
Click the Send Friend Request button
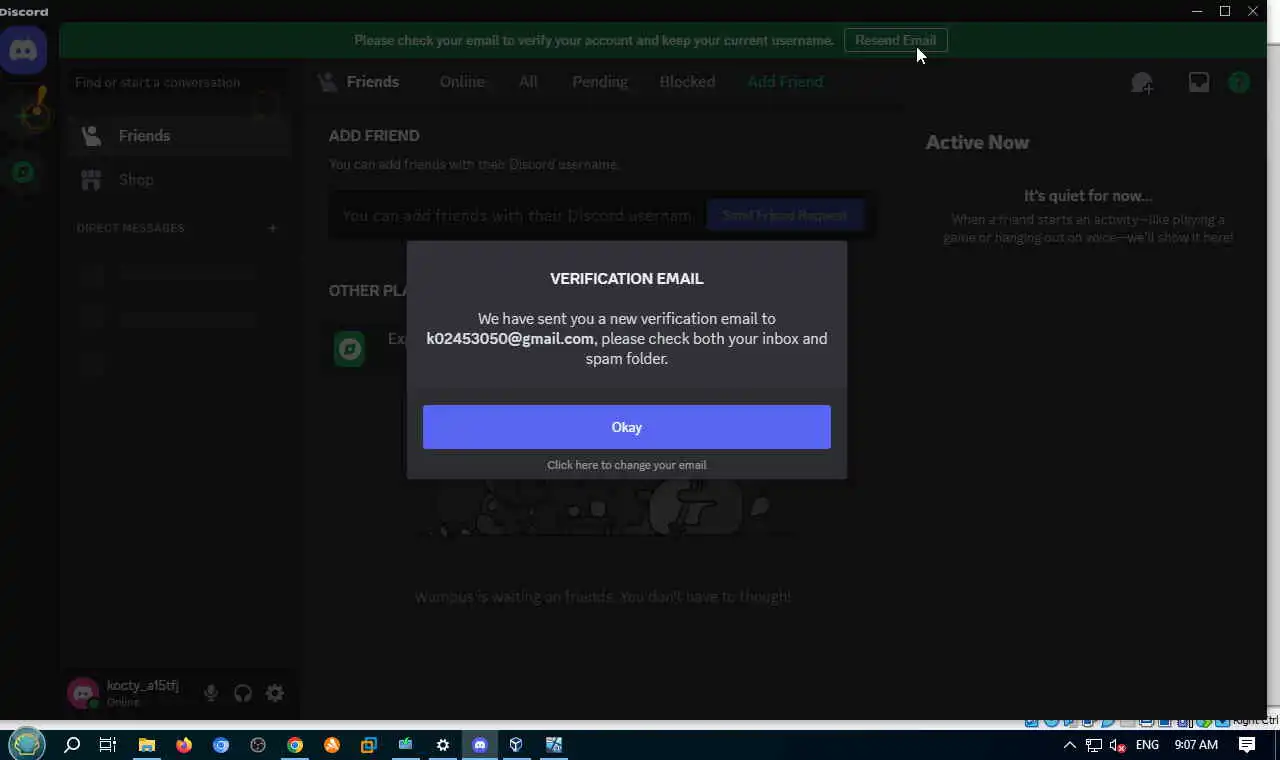click(x=785, y=215)
